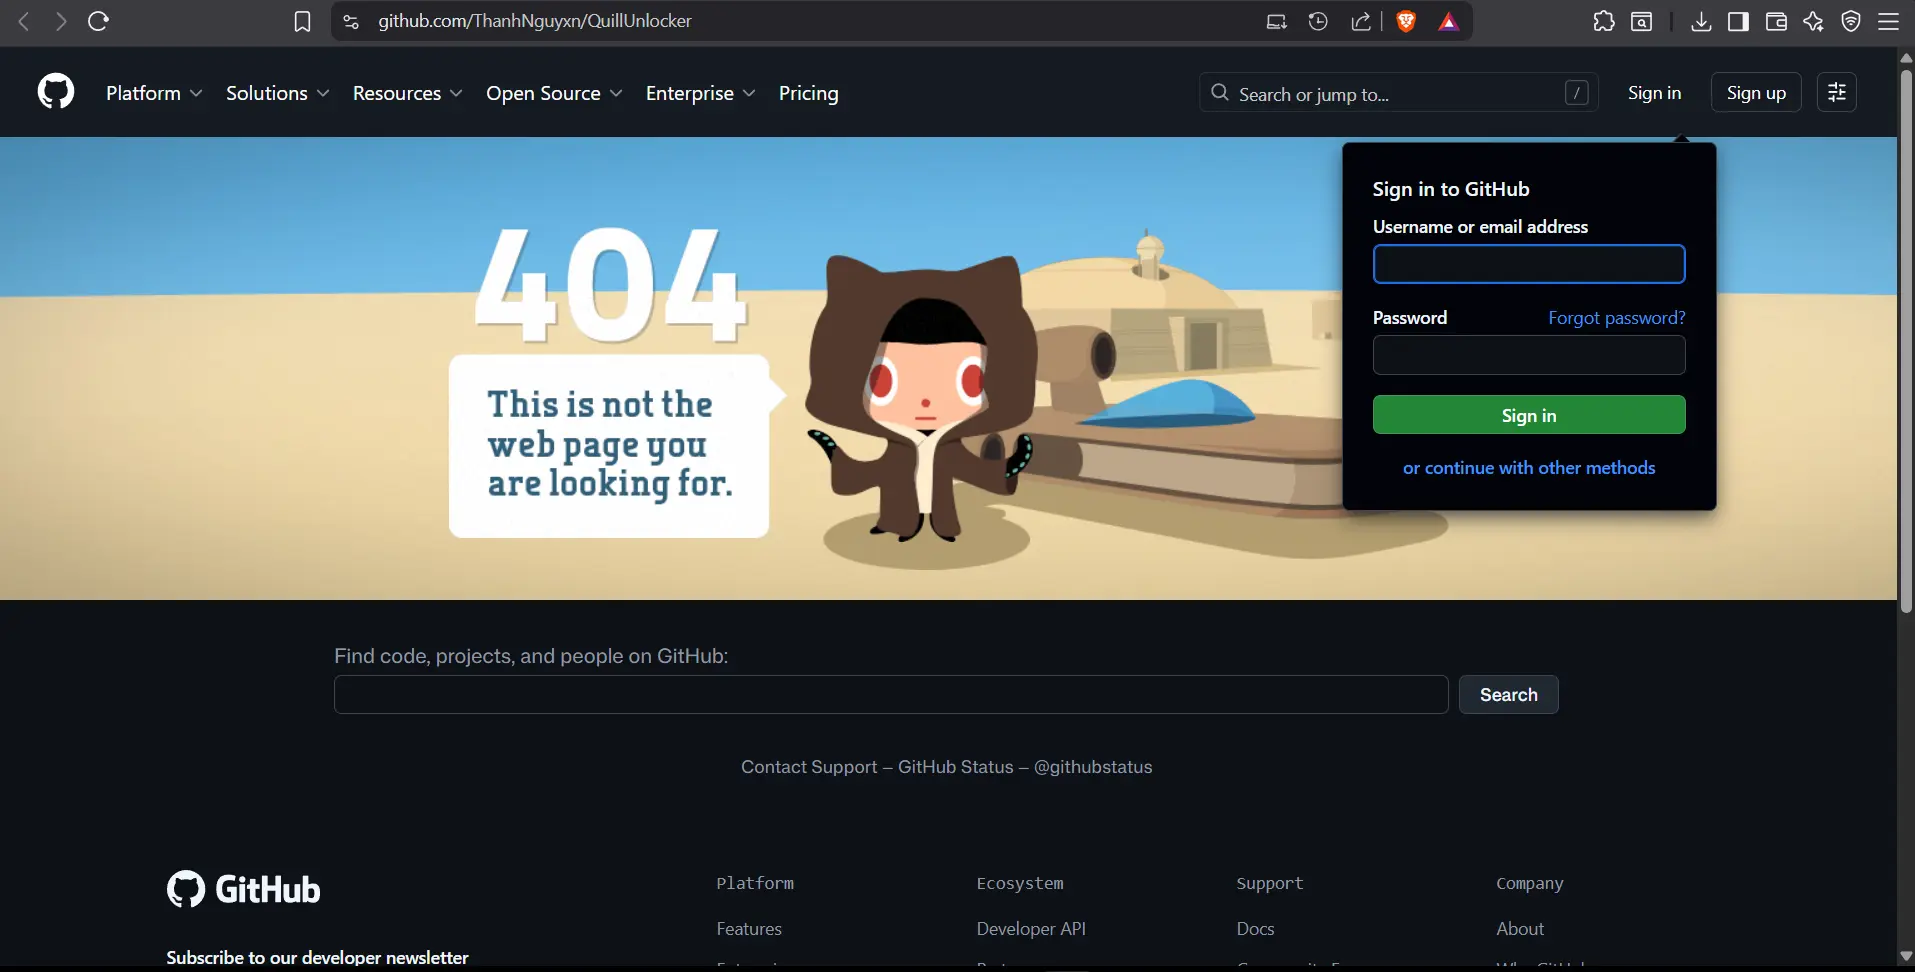This screenshot has width=1915, height=972.
Task: Click the GitHub Octocat logo in header
Action: pos(56,92)
